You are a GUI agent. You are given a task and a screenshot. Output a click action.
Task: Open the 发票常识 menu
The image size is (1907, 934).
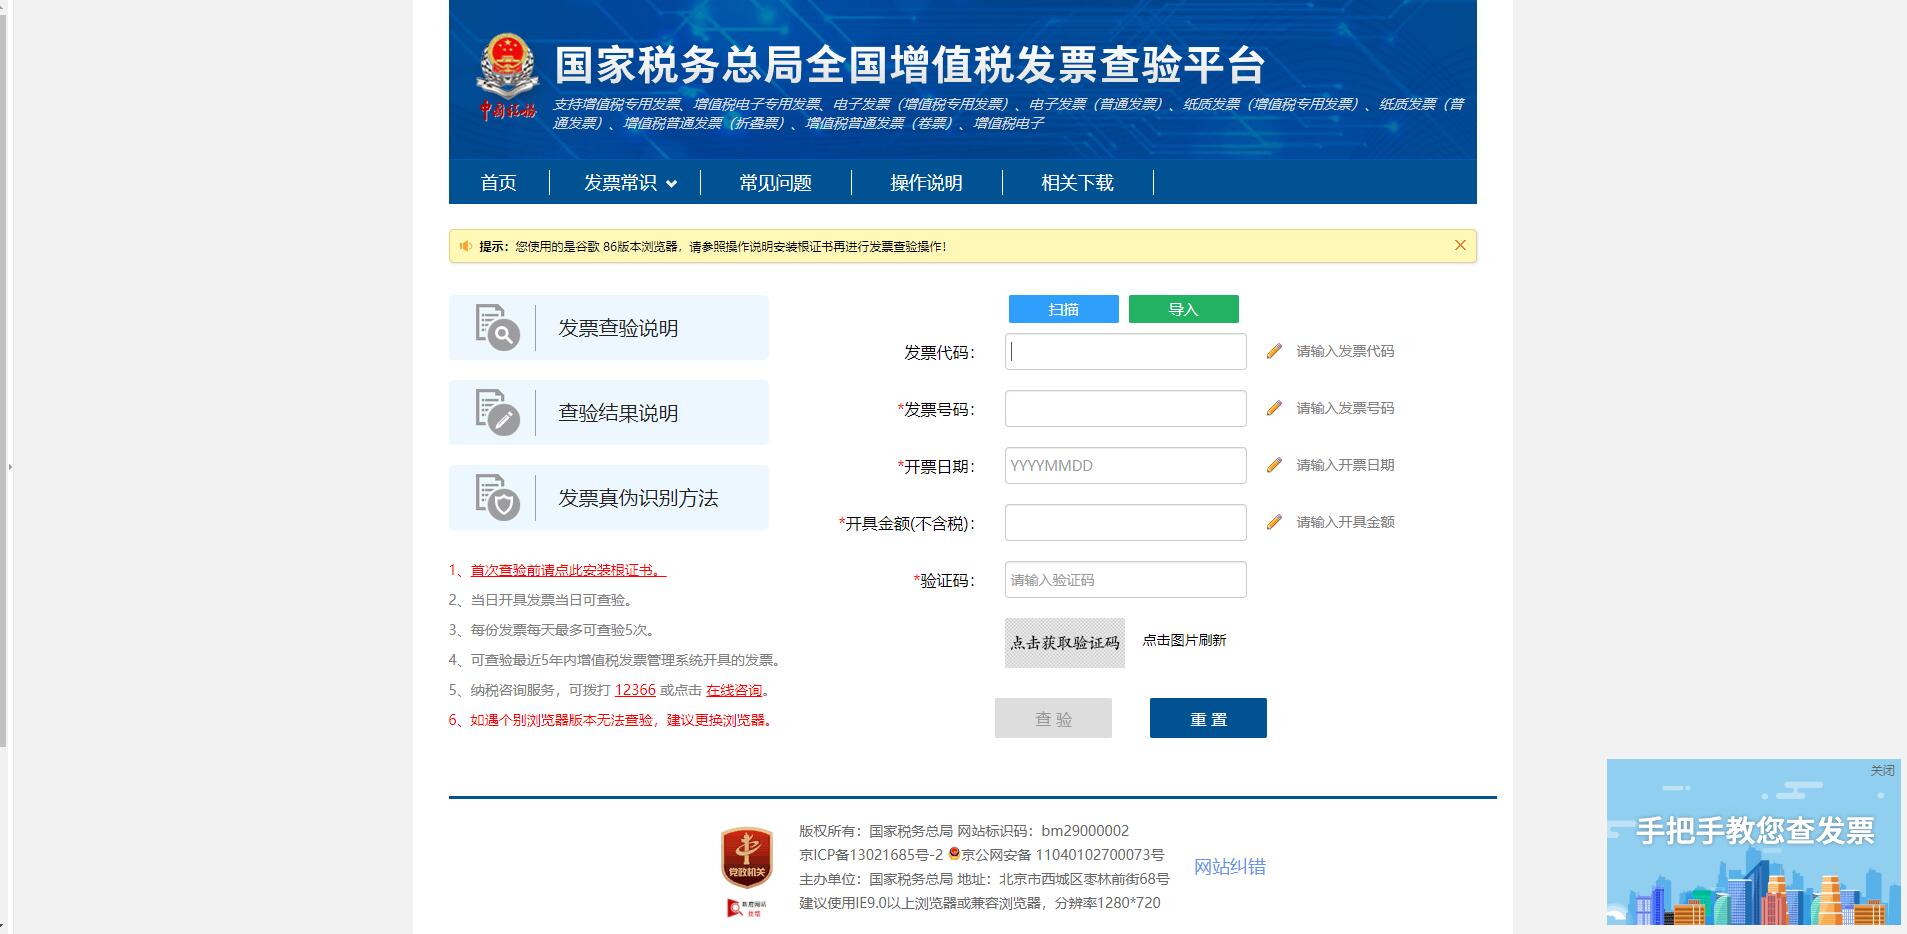(620, 183)
